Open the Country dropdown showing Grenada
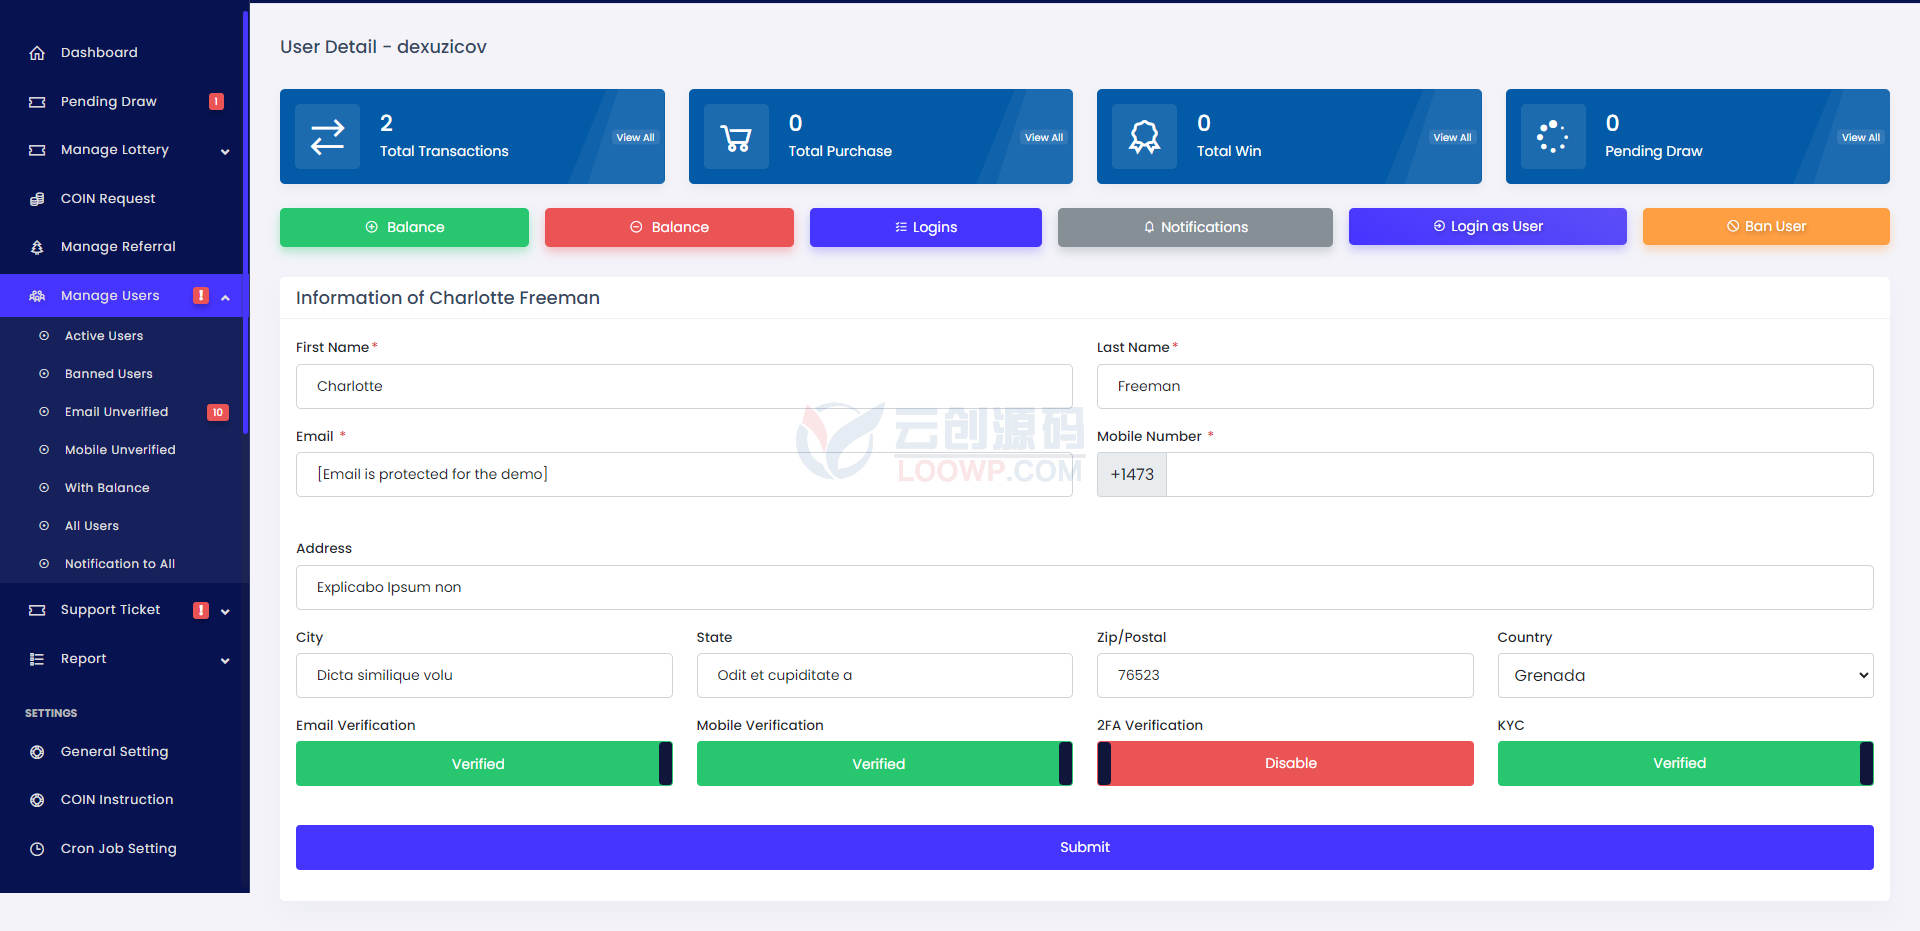This screenshot has height=931, width=1920. pos(1686,676)
